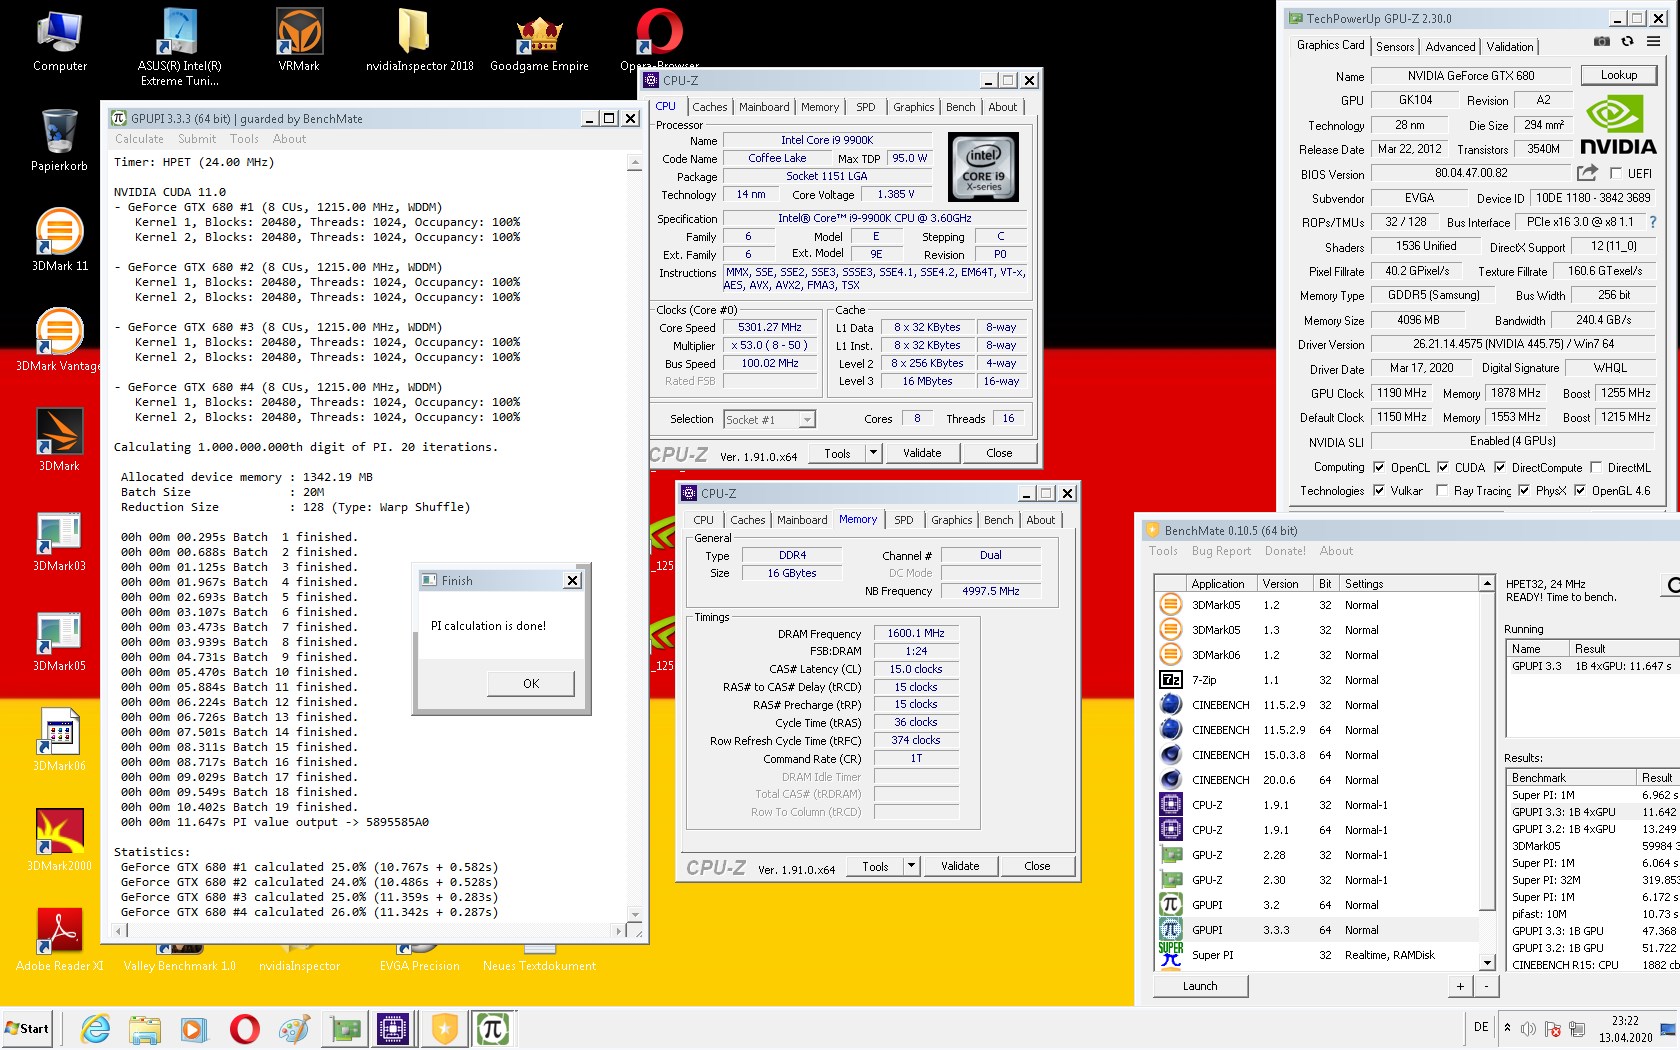Screen dimensions: 1680x1050
Task: Open the 3DMark03 desktop shortcut
Action: [60, 541]
